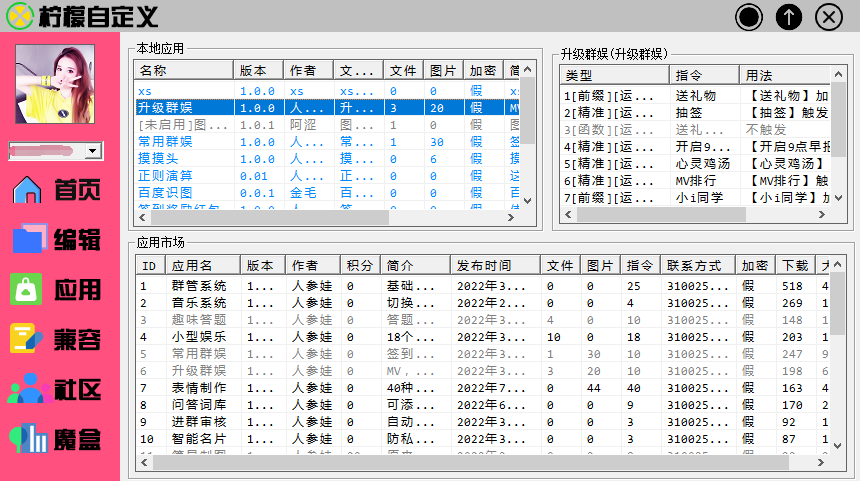Select local app '摸摸头'
The image size is (860, 481).
pos(327,159)
